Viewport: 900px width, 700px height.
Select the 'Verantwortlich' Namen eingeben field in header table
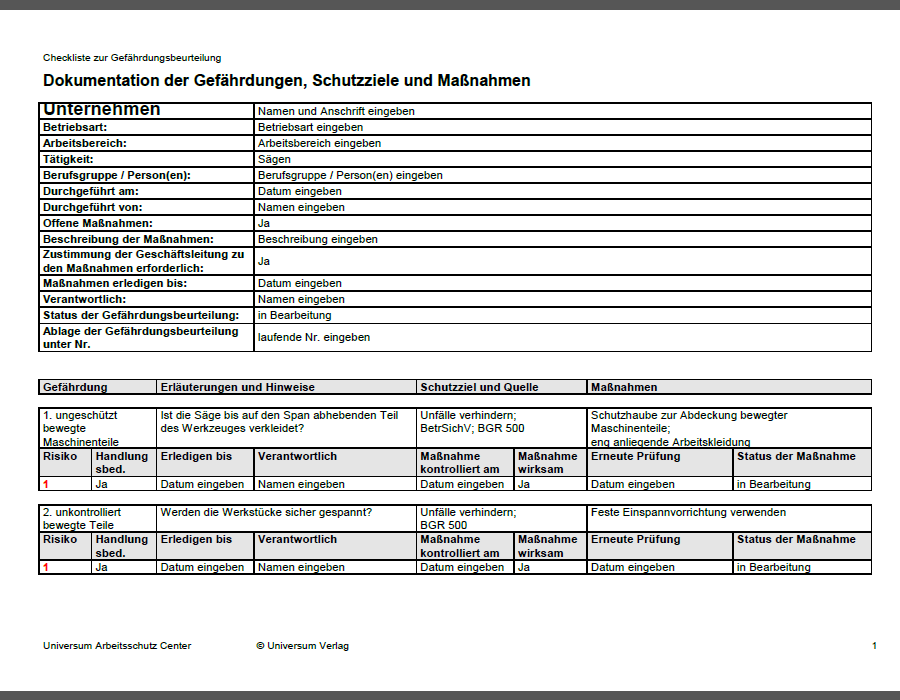point(562,299)
